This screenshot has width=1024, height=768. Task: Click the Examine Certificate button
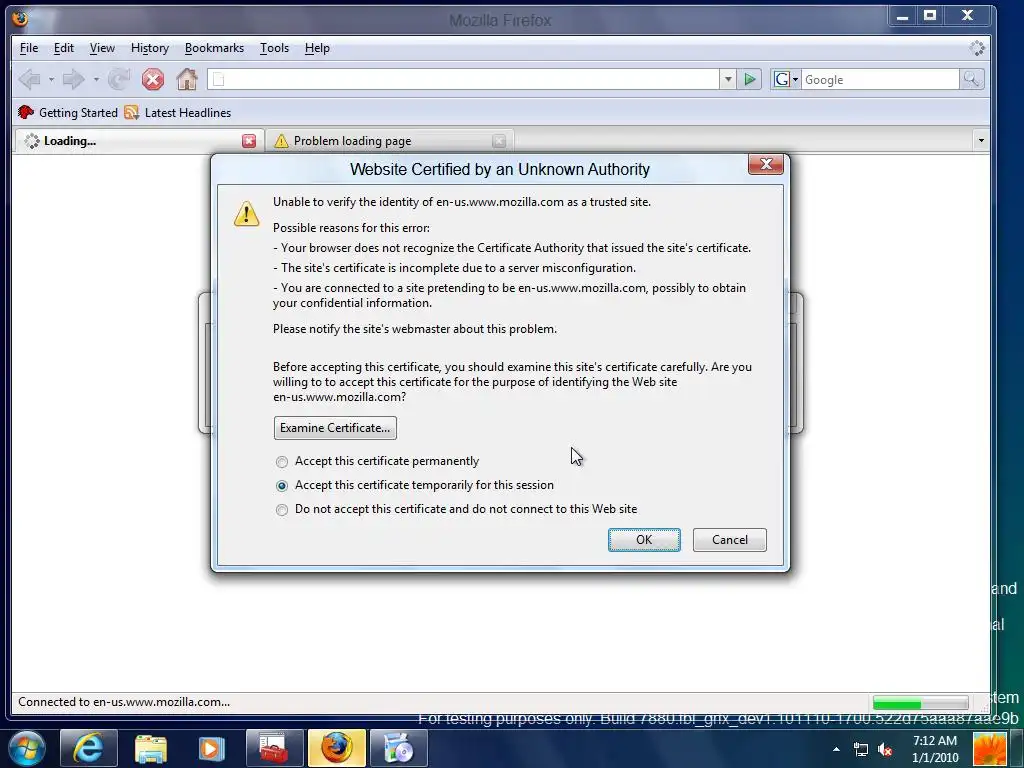coord(335,428)
